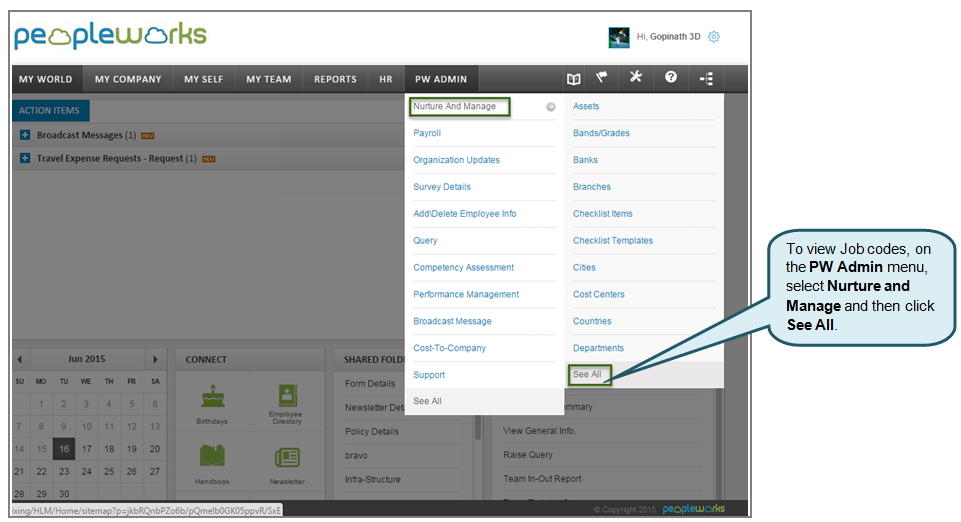Select Organization Updates menu item
The width and height of the screenshot is (961, 522).
[457, 160]
